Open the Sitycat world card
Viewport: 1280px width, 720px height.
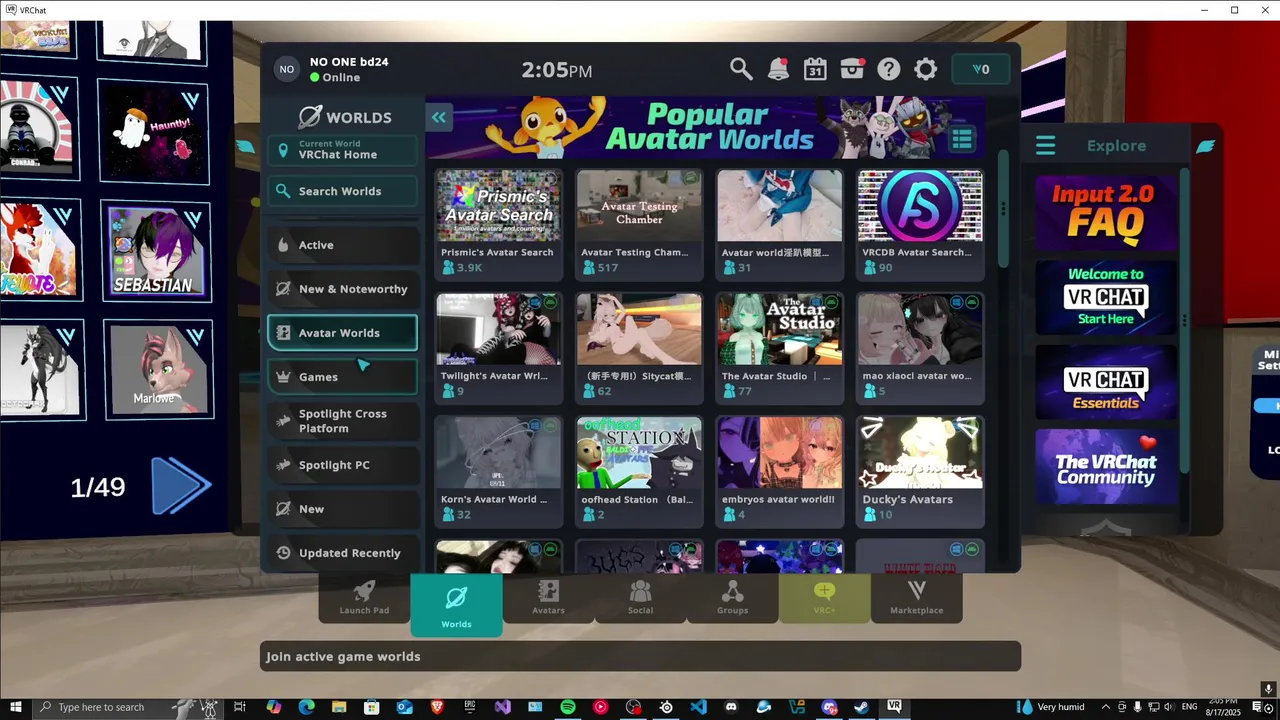pyautogui.click(x=639, y=348)
